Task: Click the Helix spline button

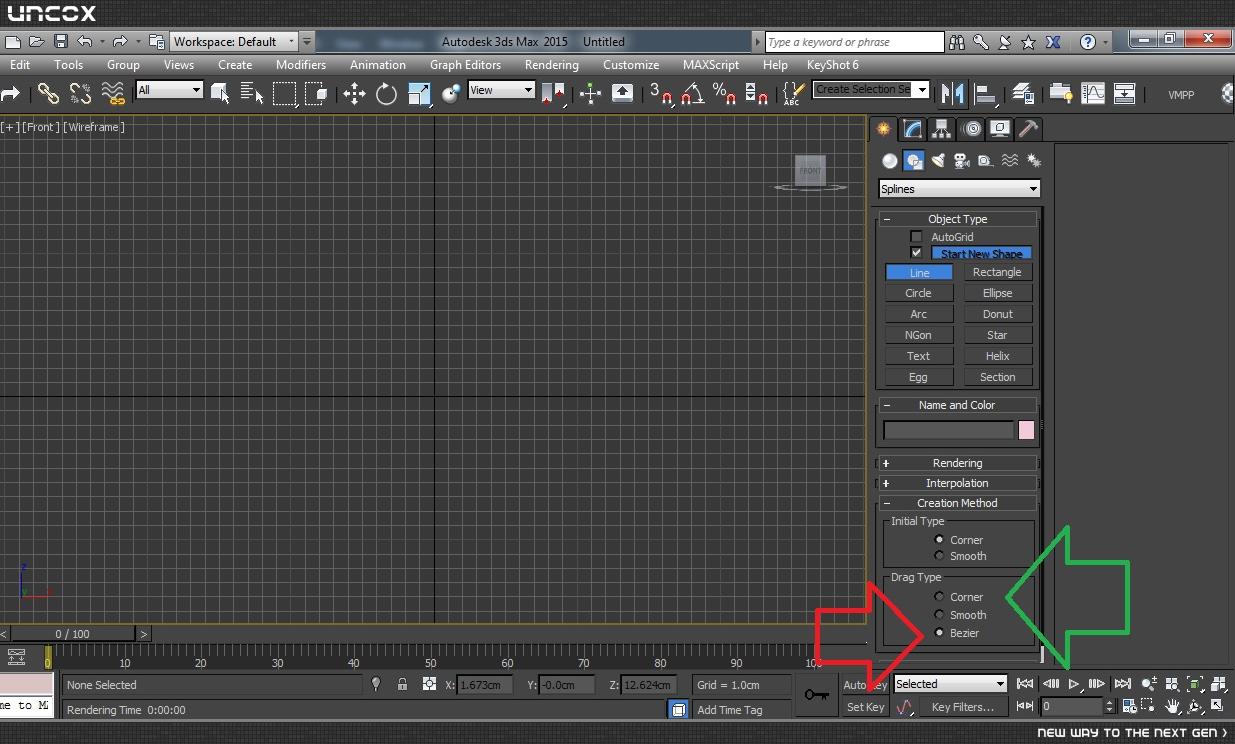Action: (x=997, y=356)
